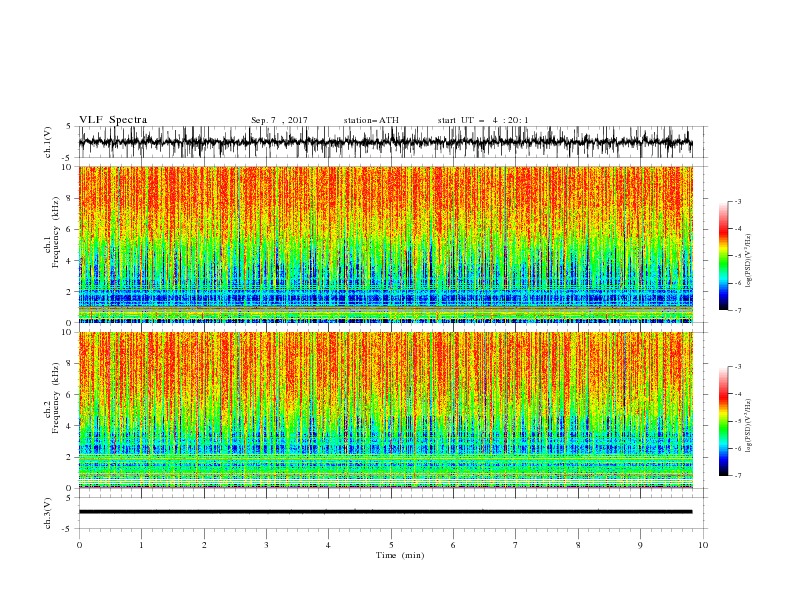Click the upper color bar "log(PSD)" label
The height and width of the screenshot is (612, 792).
pyautogui.click(x=749, y=261)
